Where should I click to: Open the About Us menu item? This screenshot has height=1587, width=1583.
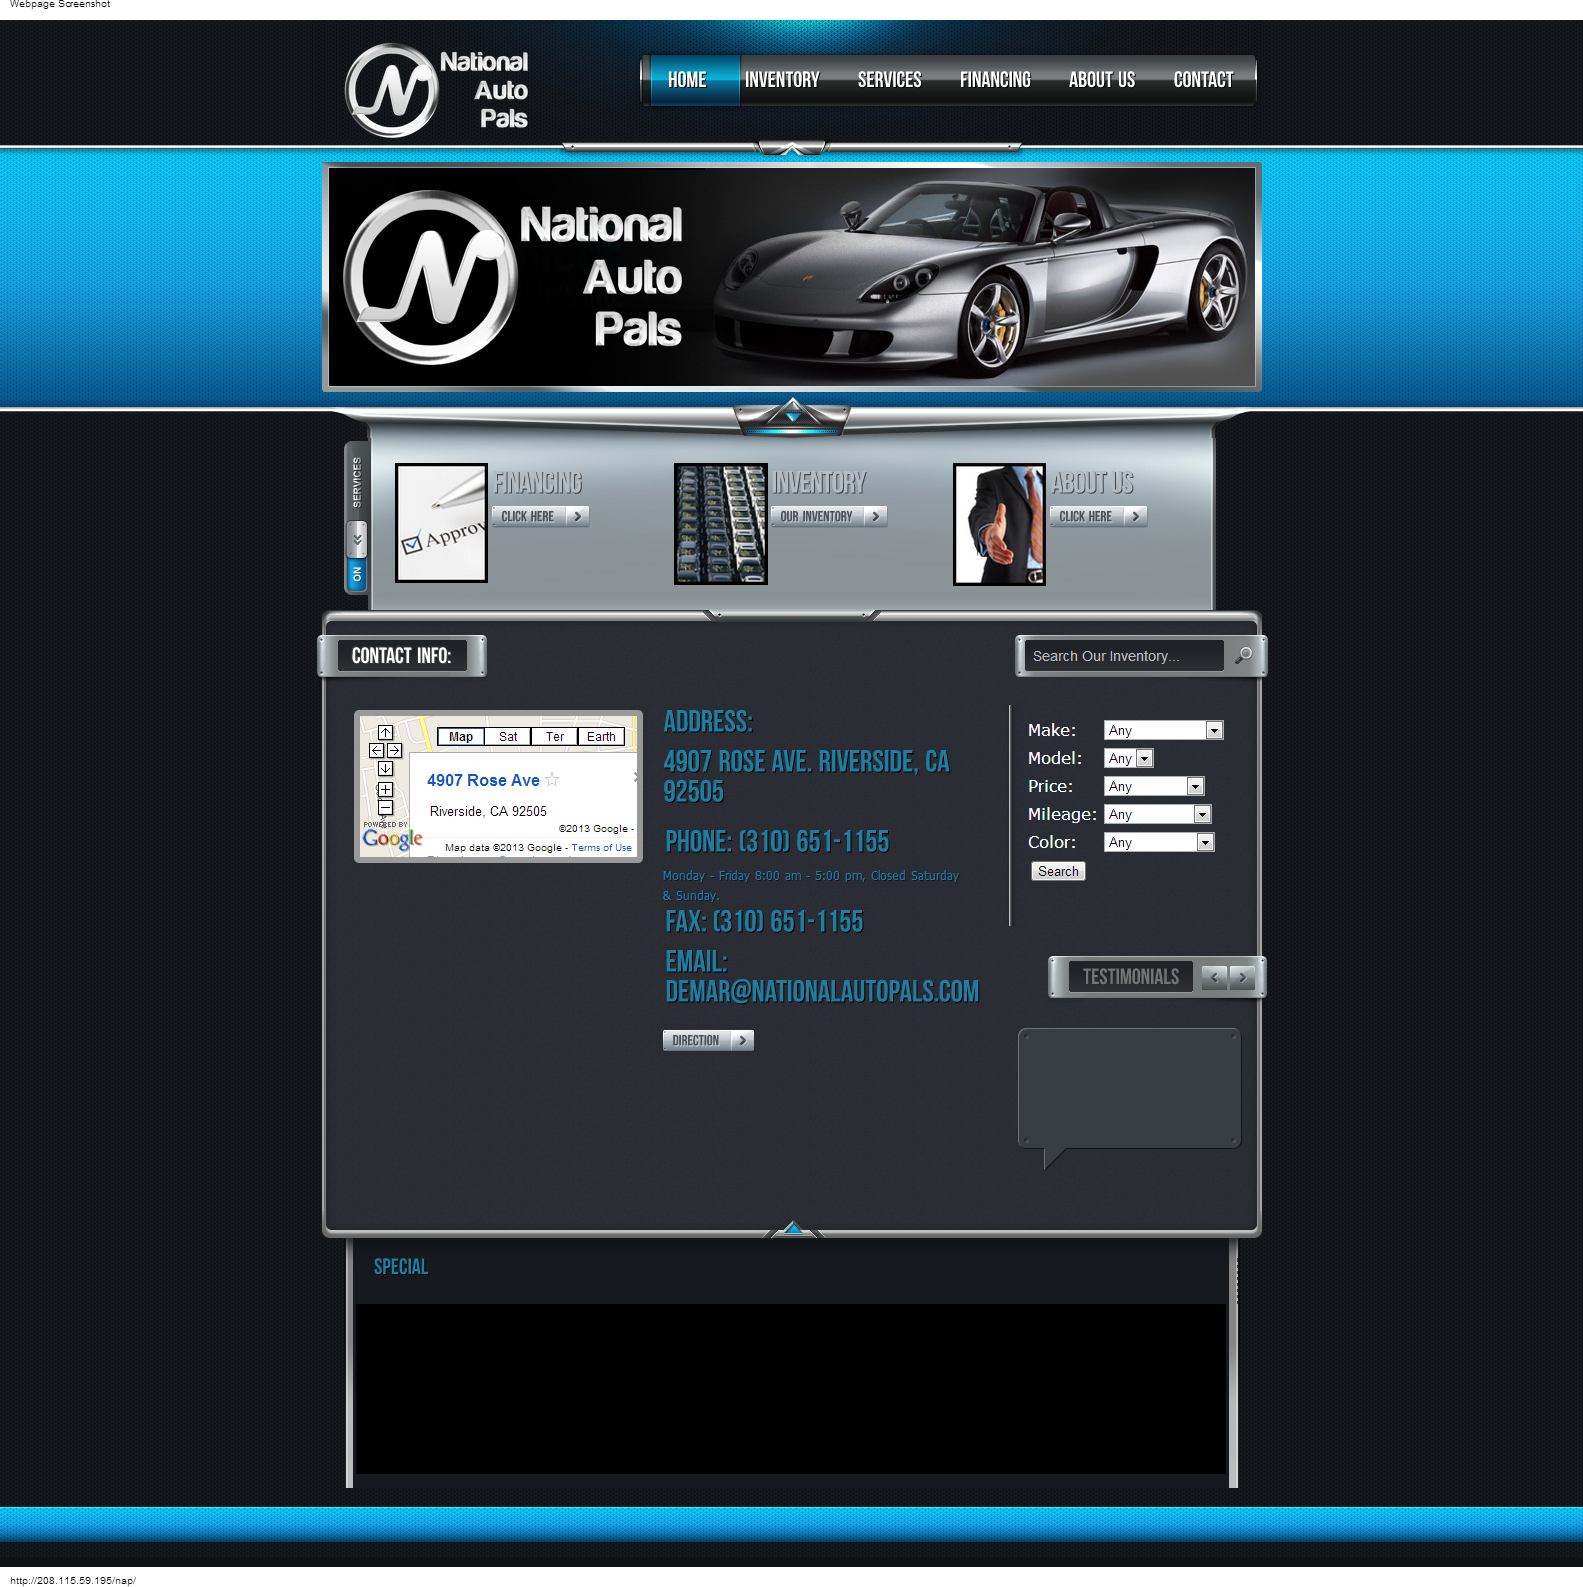1102,80
